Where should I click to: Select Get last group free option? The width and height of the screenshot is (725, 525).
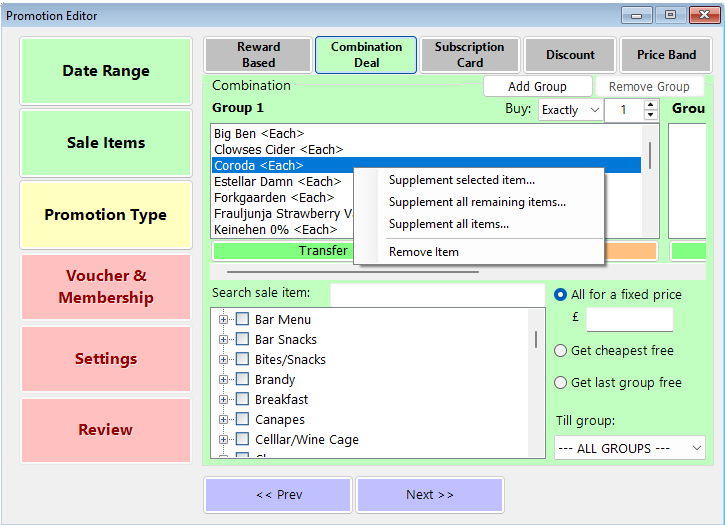tap(560, 383)
